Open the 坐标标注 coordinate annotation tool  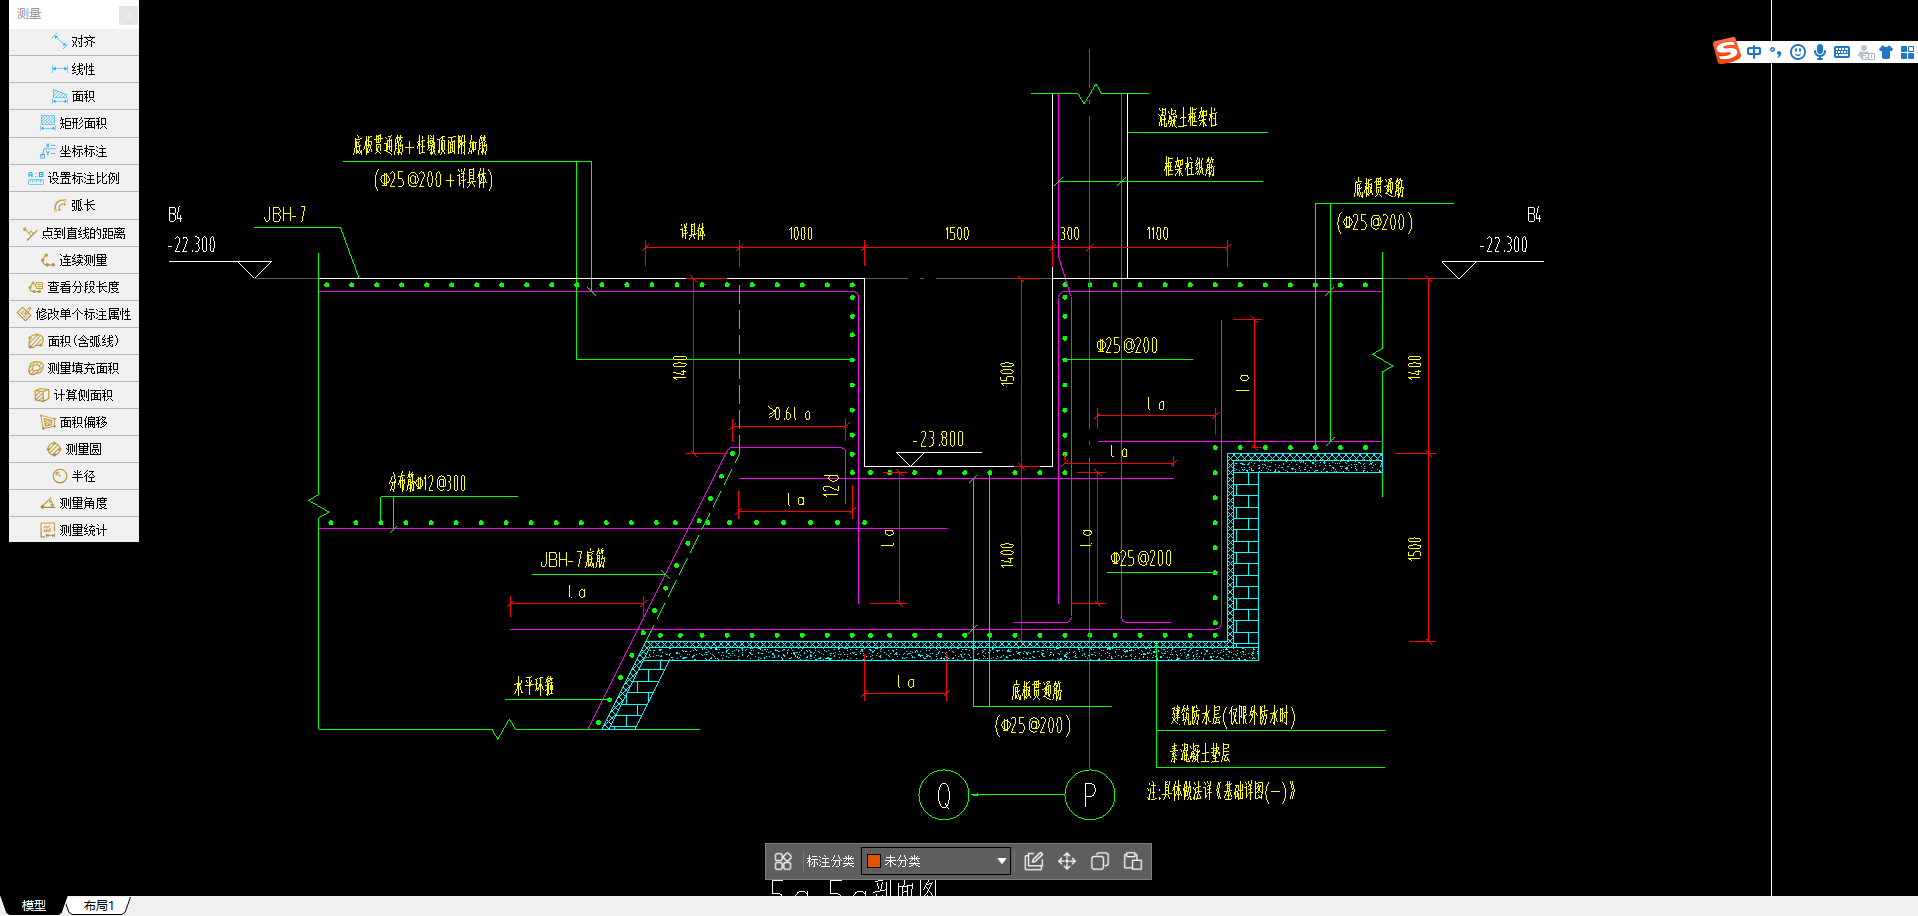click(x=74, y=151)
